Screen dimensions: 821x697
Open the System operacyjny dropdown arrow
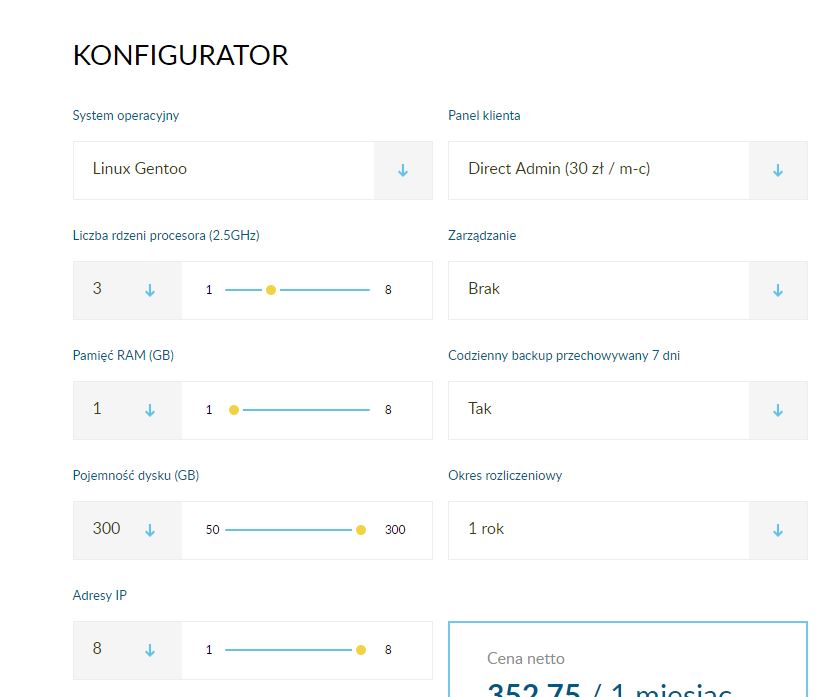pos(403,170)
